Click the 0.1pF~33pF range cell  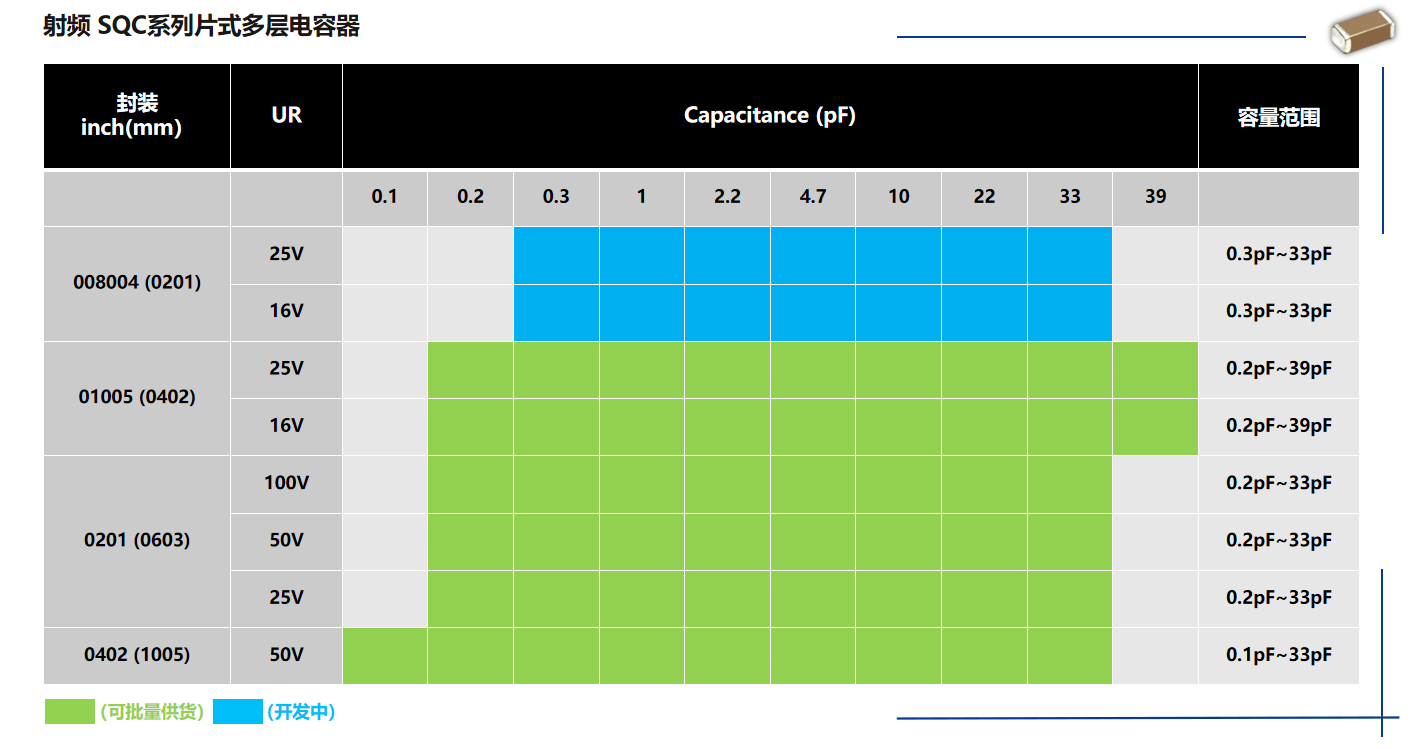click(x=1278, y=656)
